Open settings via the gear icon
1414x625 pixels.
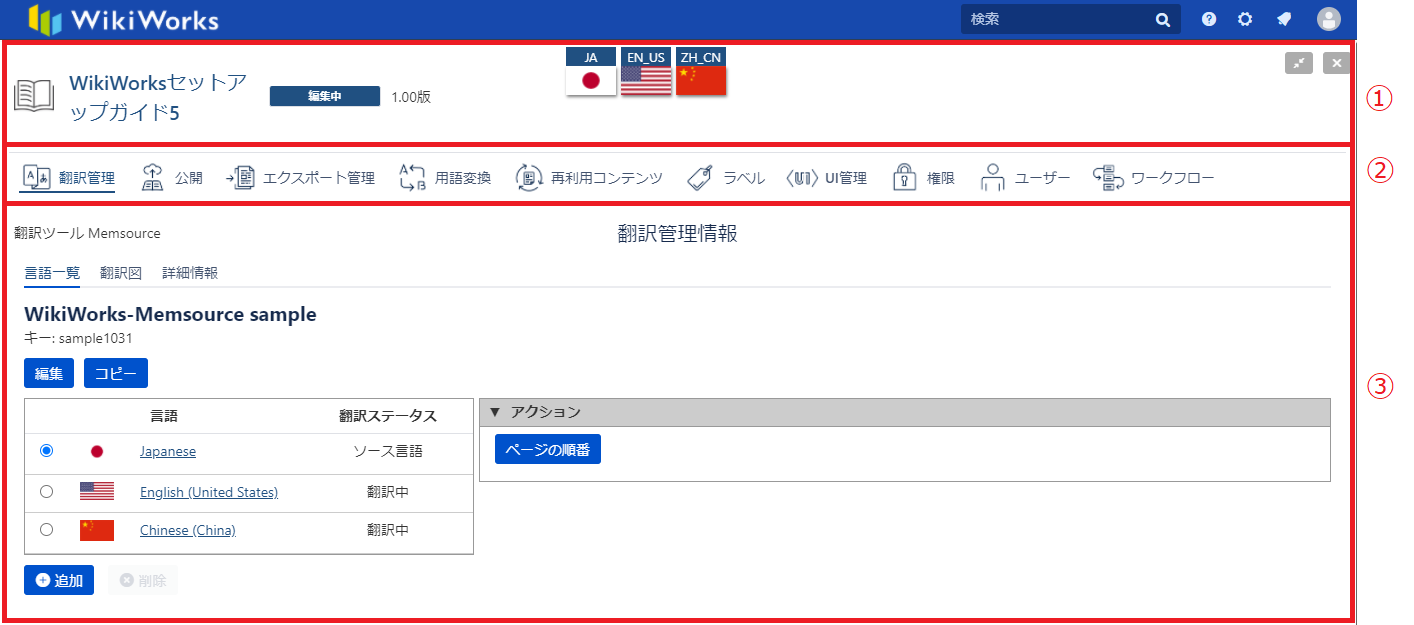tap(1245, 19)
